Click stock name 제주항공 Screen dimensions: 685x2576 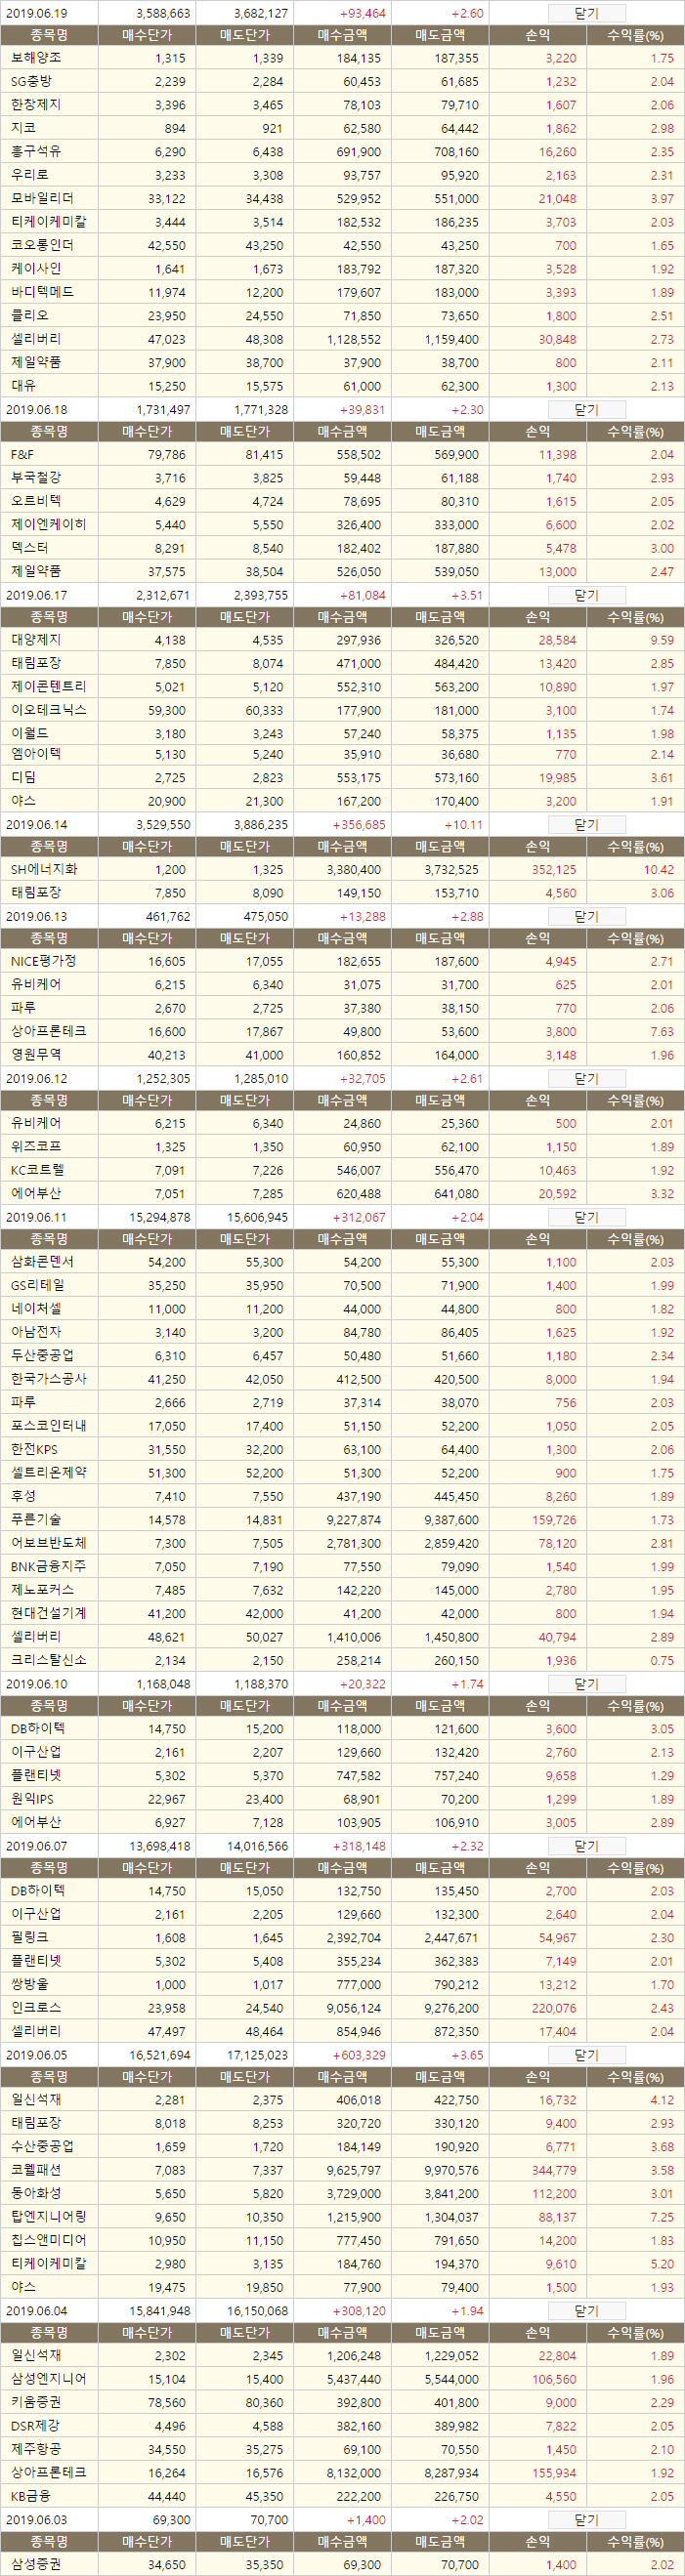[x=35, y=2449]
